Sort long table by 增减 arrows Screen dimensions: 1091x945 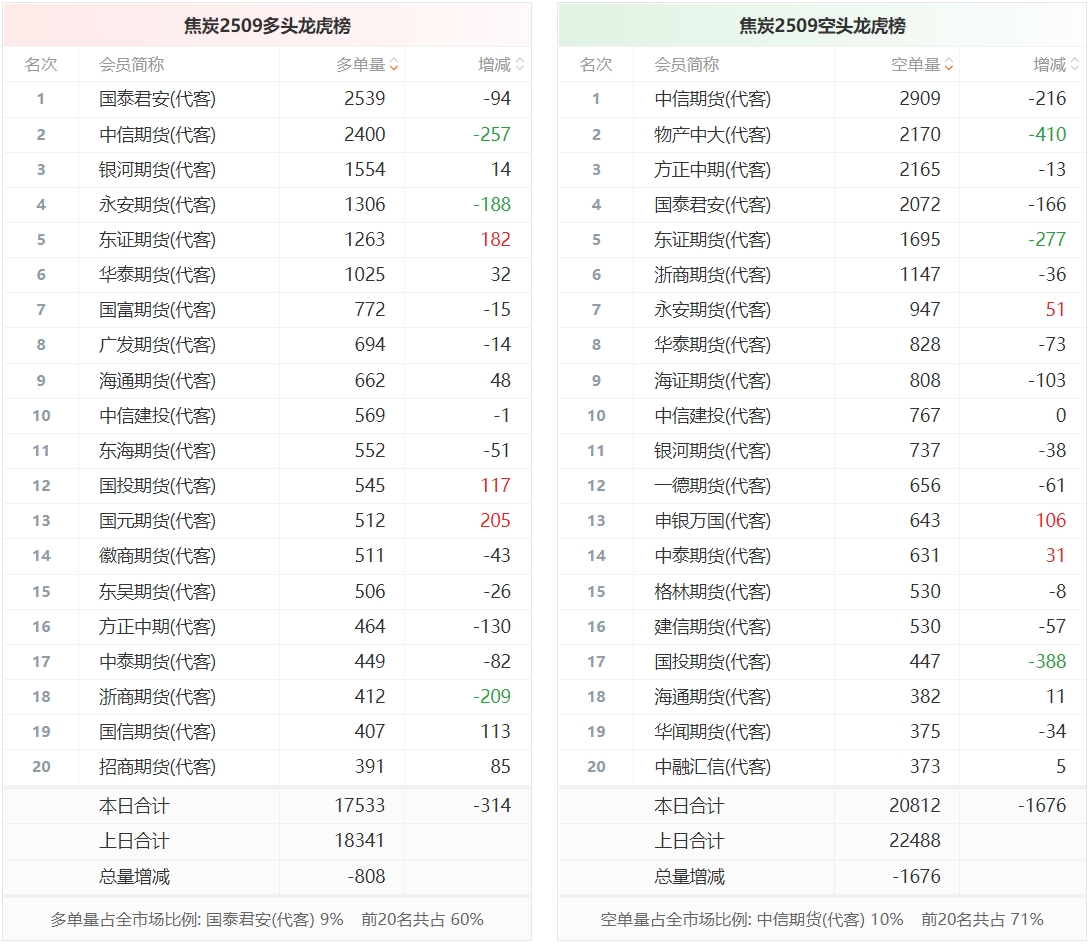pyautogui.click(x=520, y=65)
